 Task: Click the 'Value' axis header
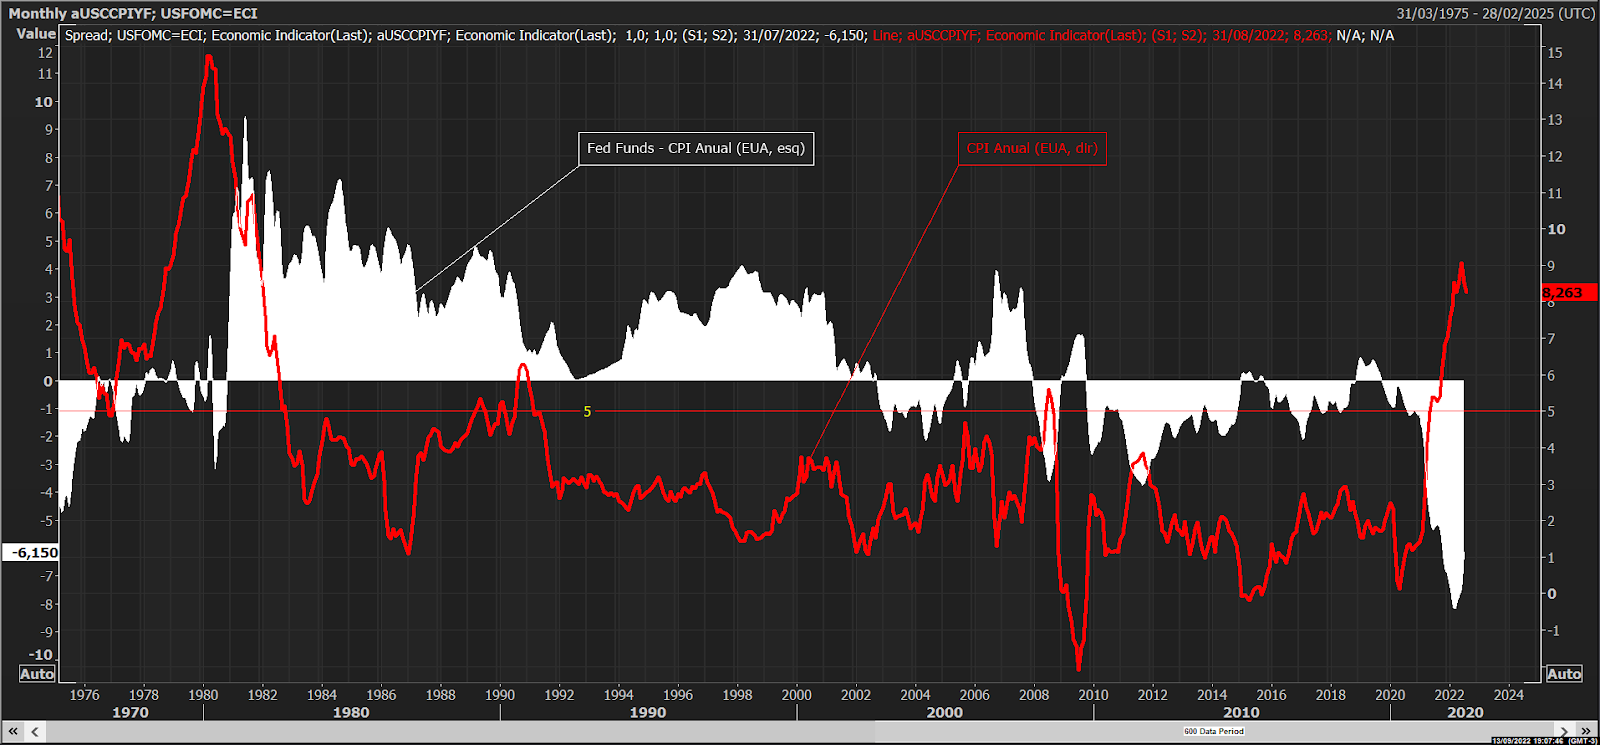[x=36, y=33]
